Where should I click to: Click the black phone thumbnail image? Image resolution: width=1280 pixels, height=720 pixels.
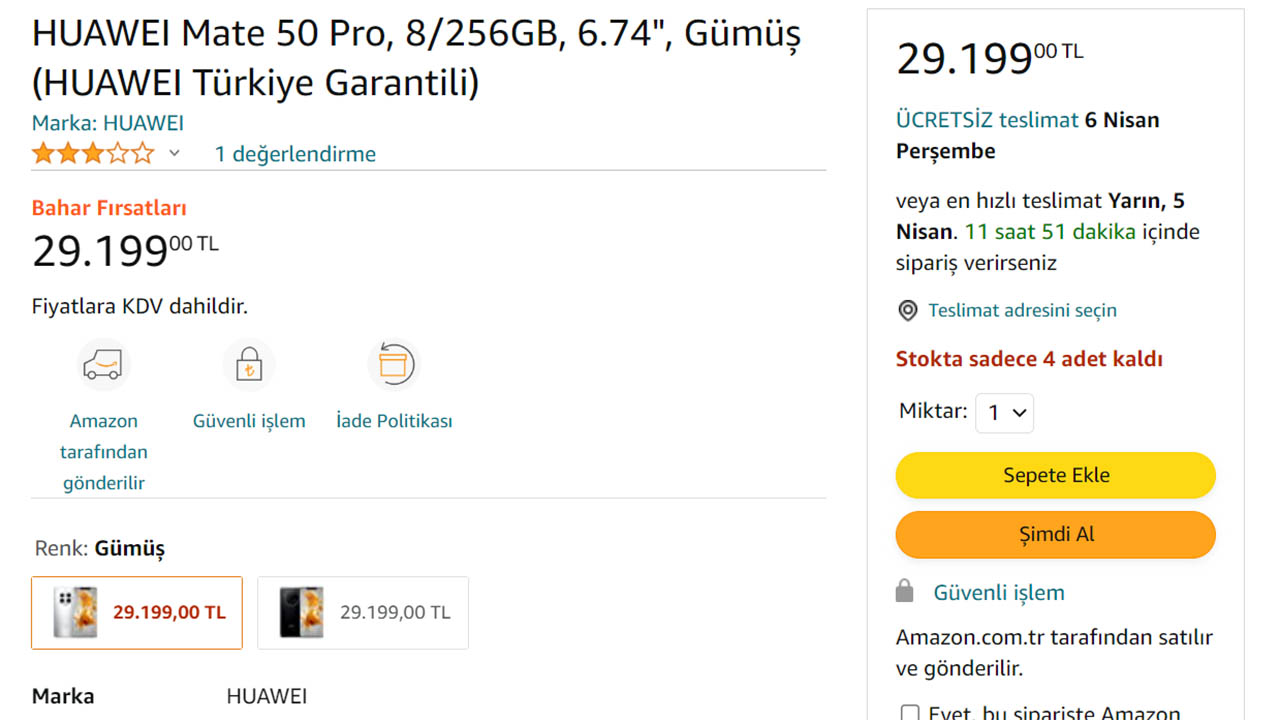(x=301, y=612)
